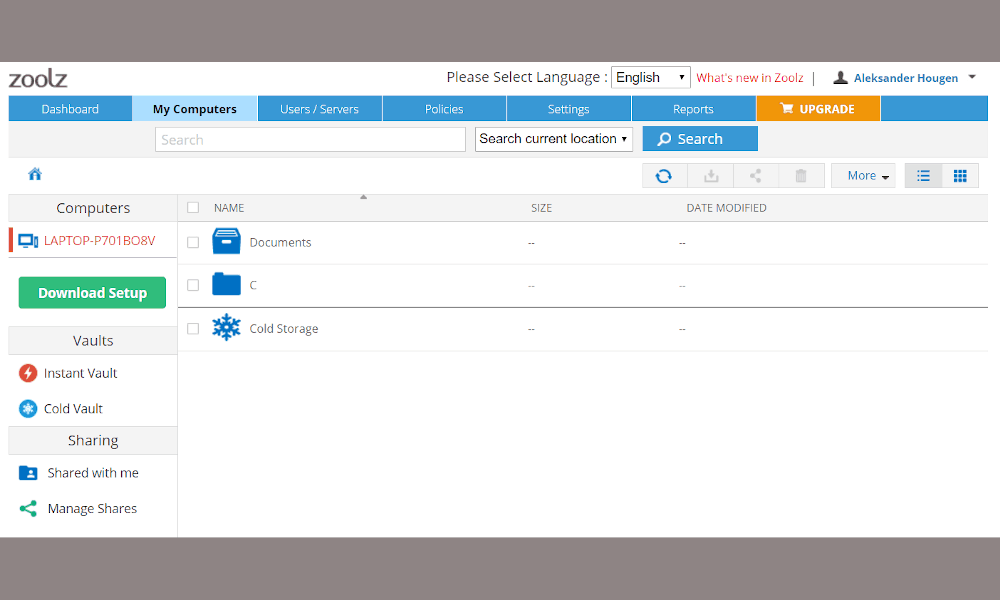Open the Search current location dropdown
The width and height of the screenshot is (1000, 600).
554,139
